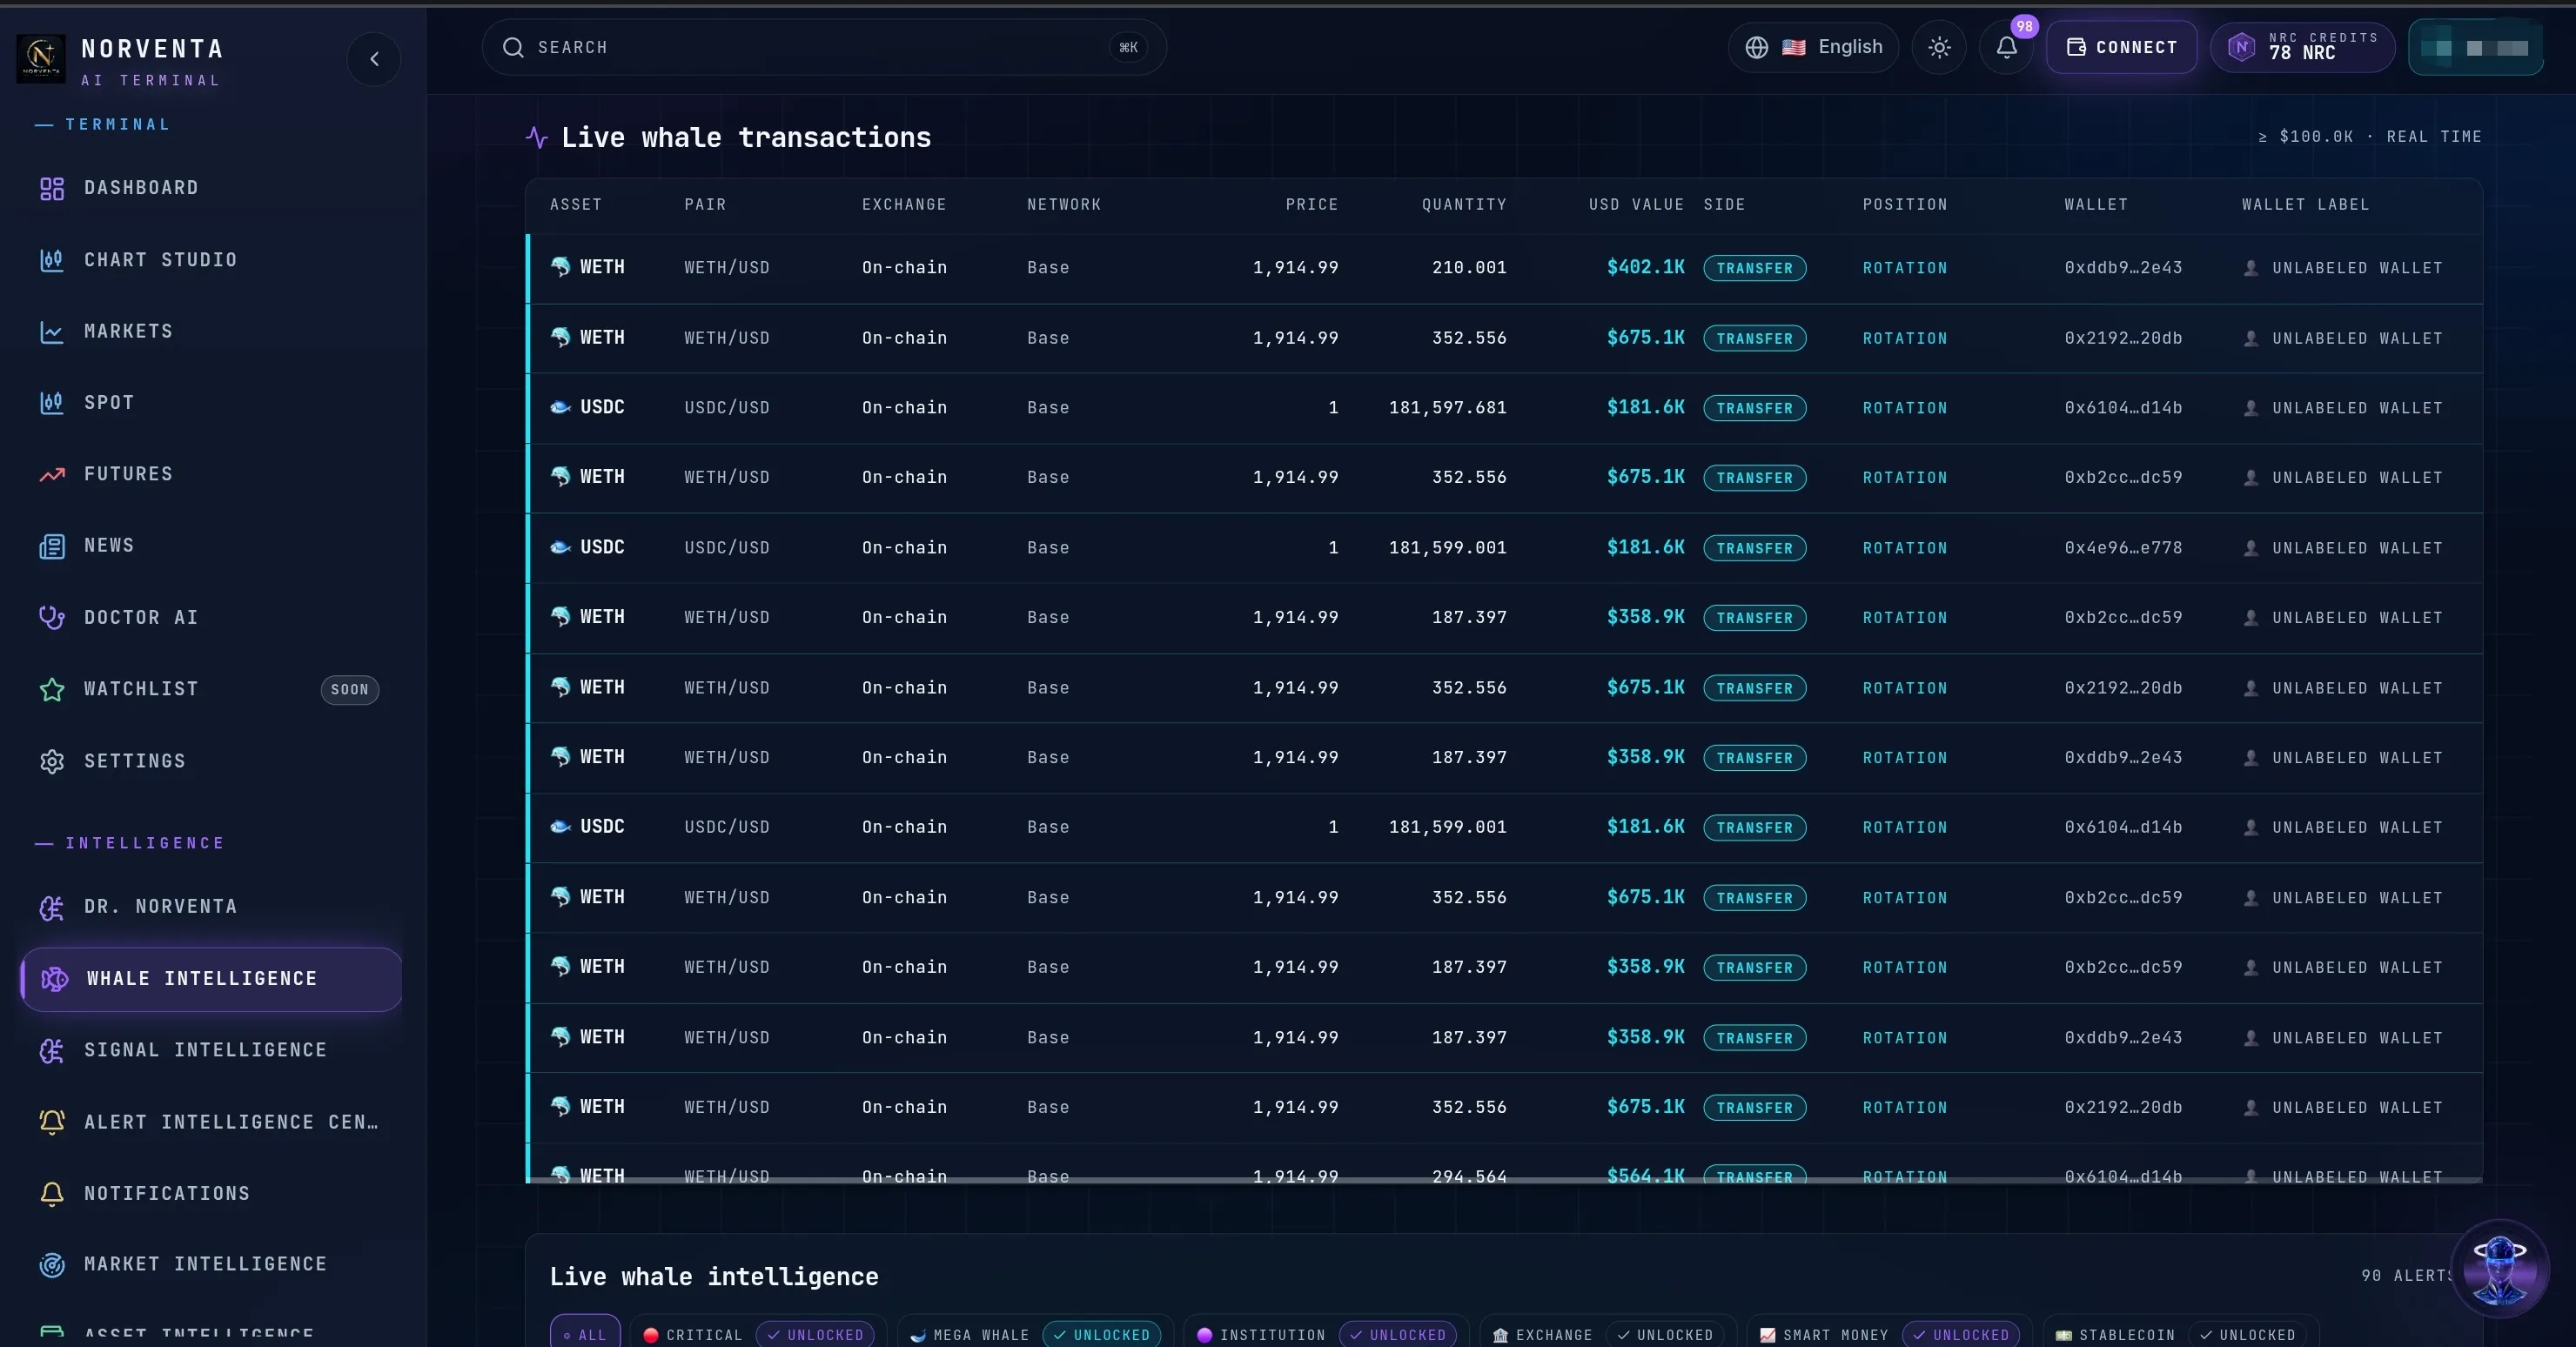Select the Spot candlestick icon
Viewport: 2576px width, 1347px height.
tap(51, 403)
